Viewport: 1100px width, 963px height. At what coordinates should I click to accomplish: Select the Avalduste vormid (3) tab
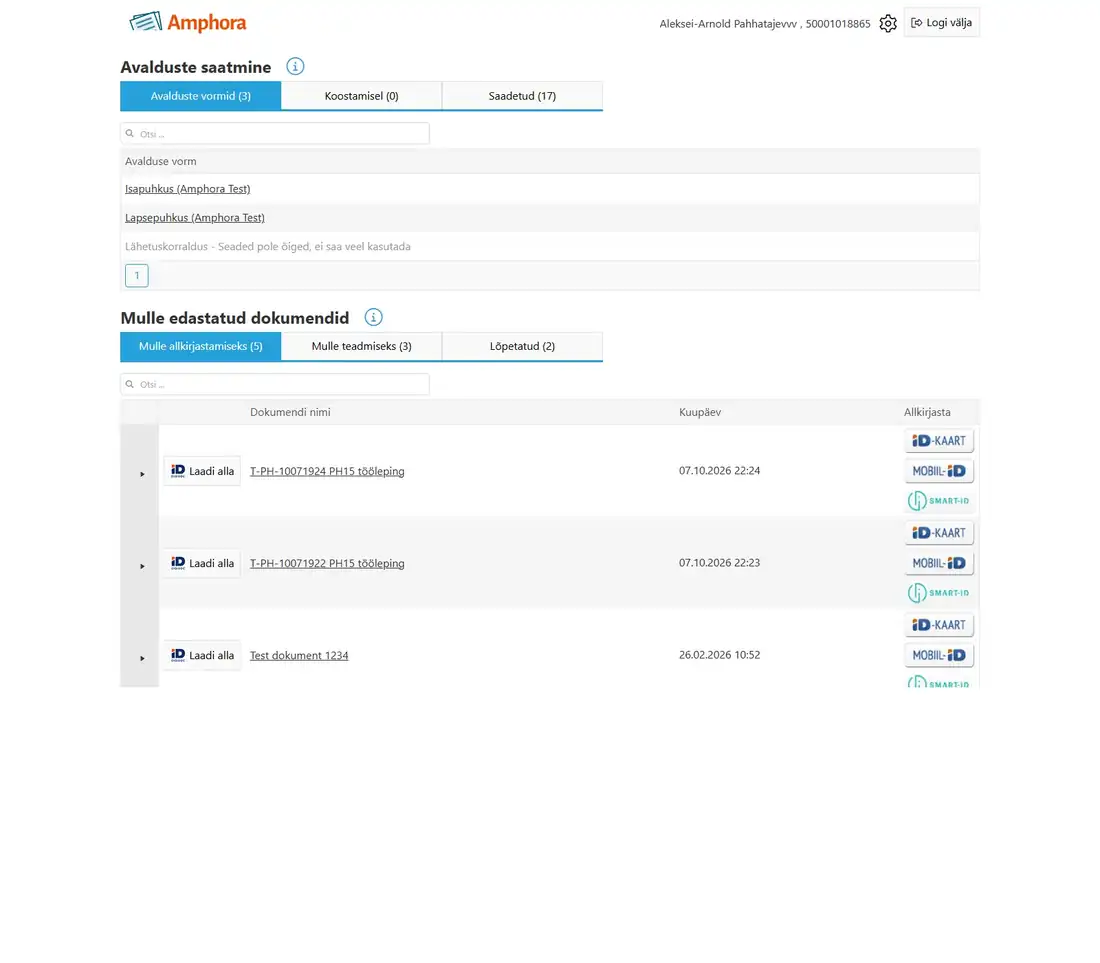(201, 96)
